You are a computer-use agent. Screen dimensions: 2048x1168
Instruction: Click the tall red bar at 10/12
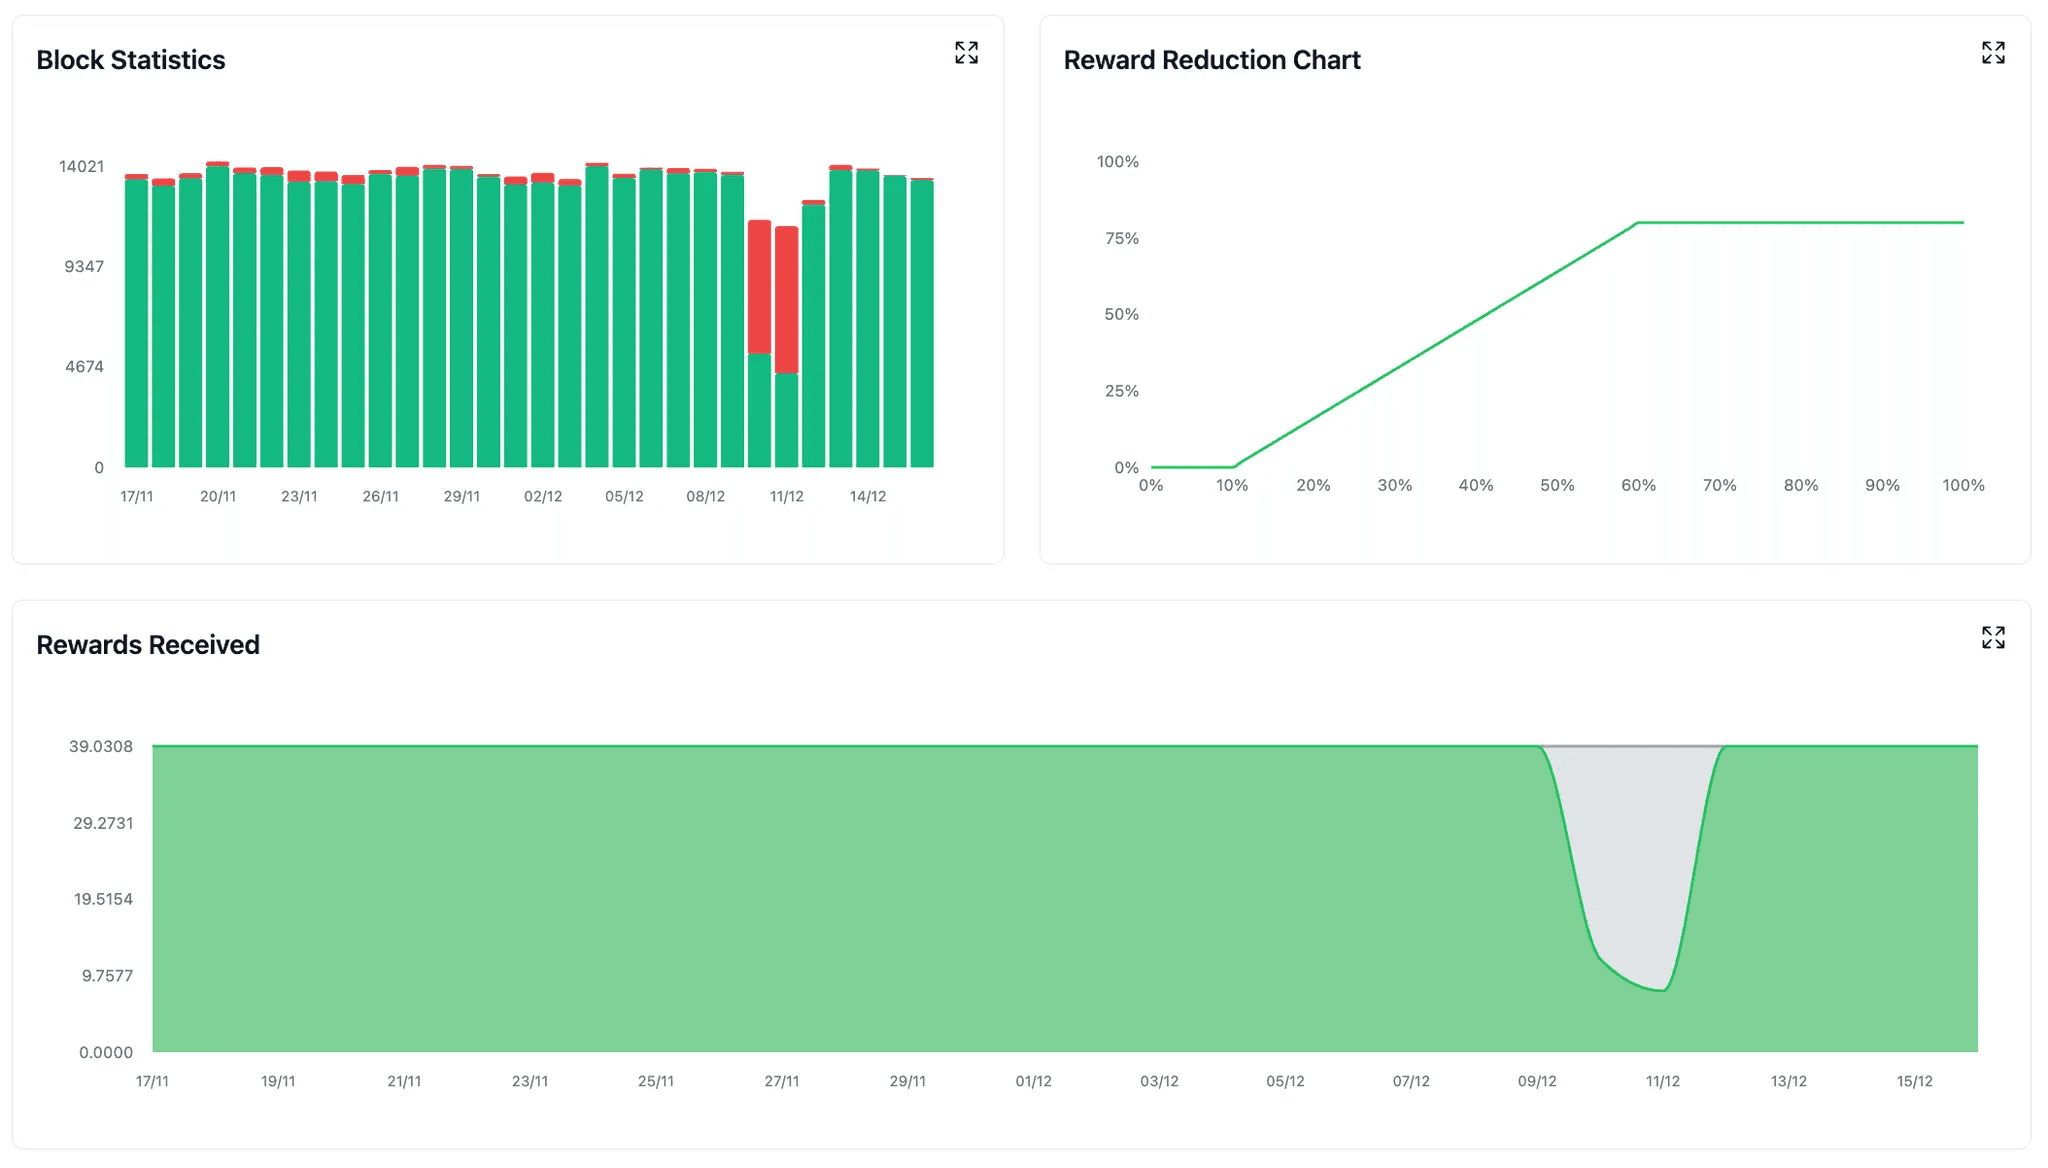tap(759, 286)
